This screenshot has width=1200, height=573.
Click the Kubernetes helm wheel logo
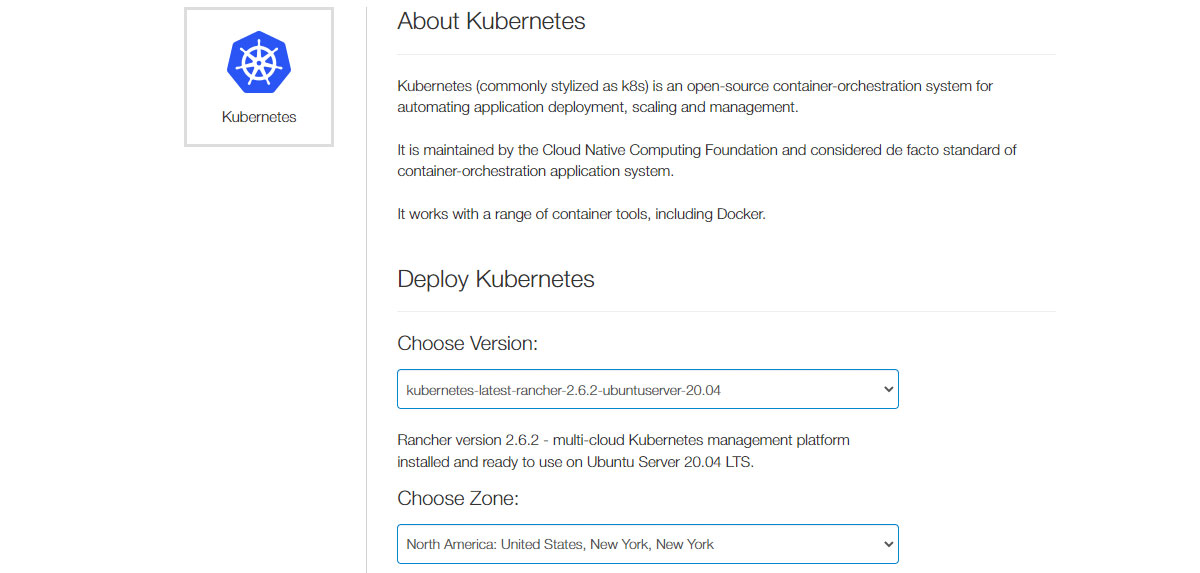coord(259,62)
